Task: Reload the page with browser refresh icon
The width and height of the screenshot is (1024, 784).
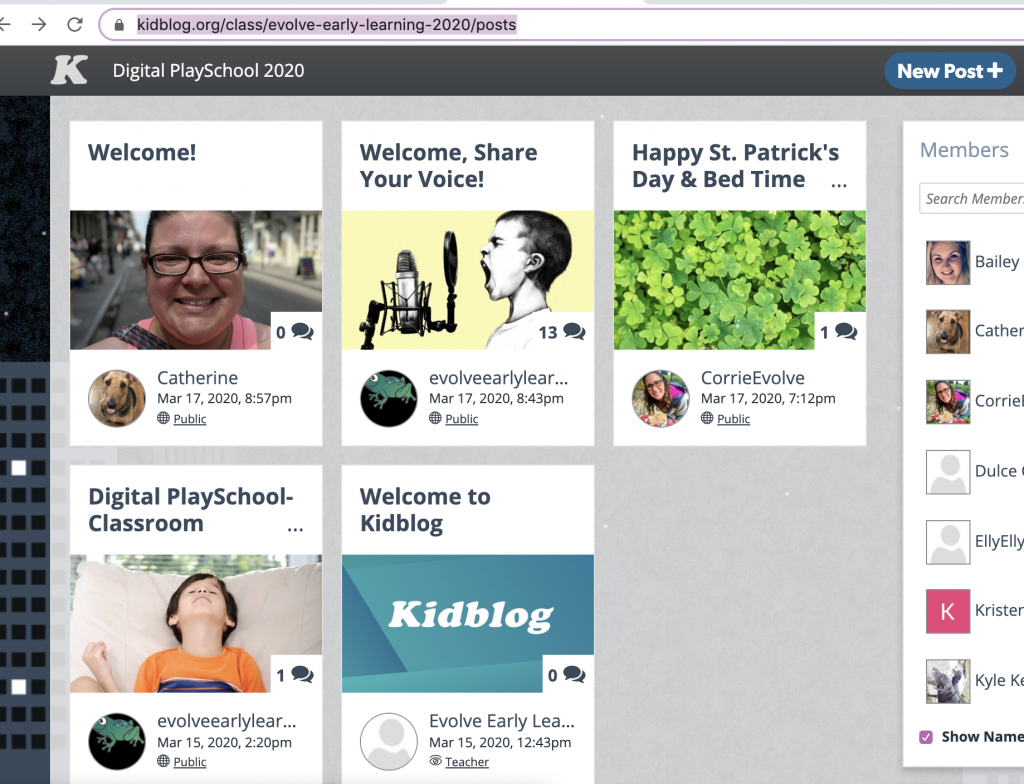Action: 75,24
